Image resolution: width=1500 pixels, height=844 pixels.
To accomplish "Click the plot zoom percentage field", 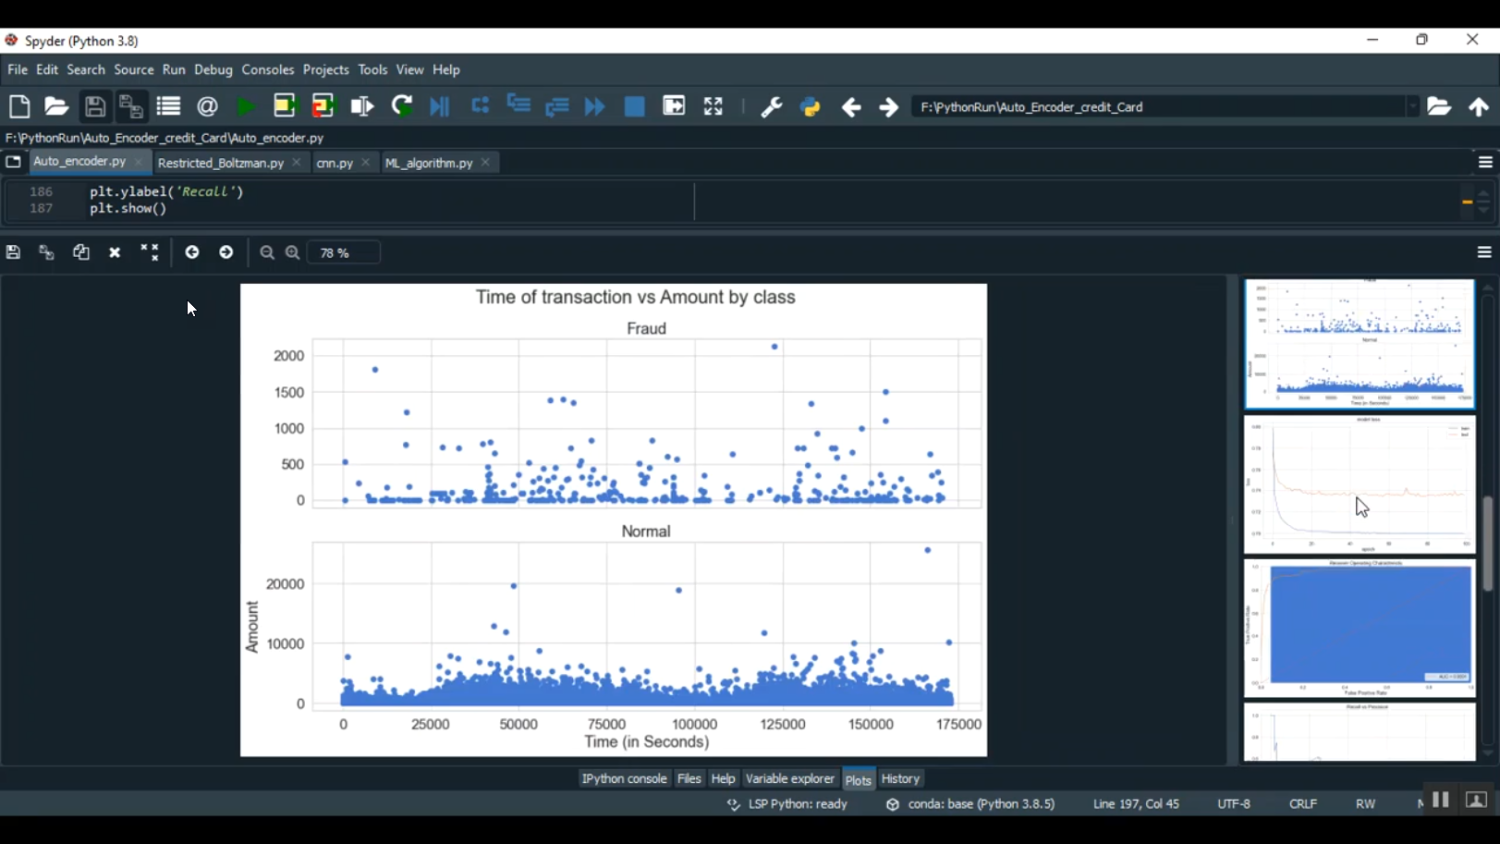I will [x=343, y=253].
